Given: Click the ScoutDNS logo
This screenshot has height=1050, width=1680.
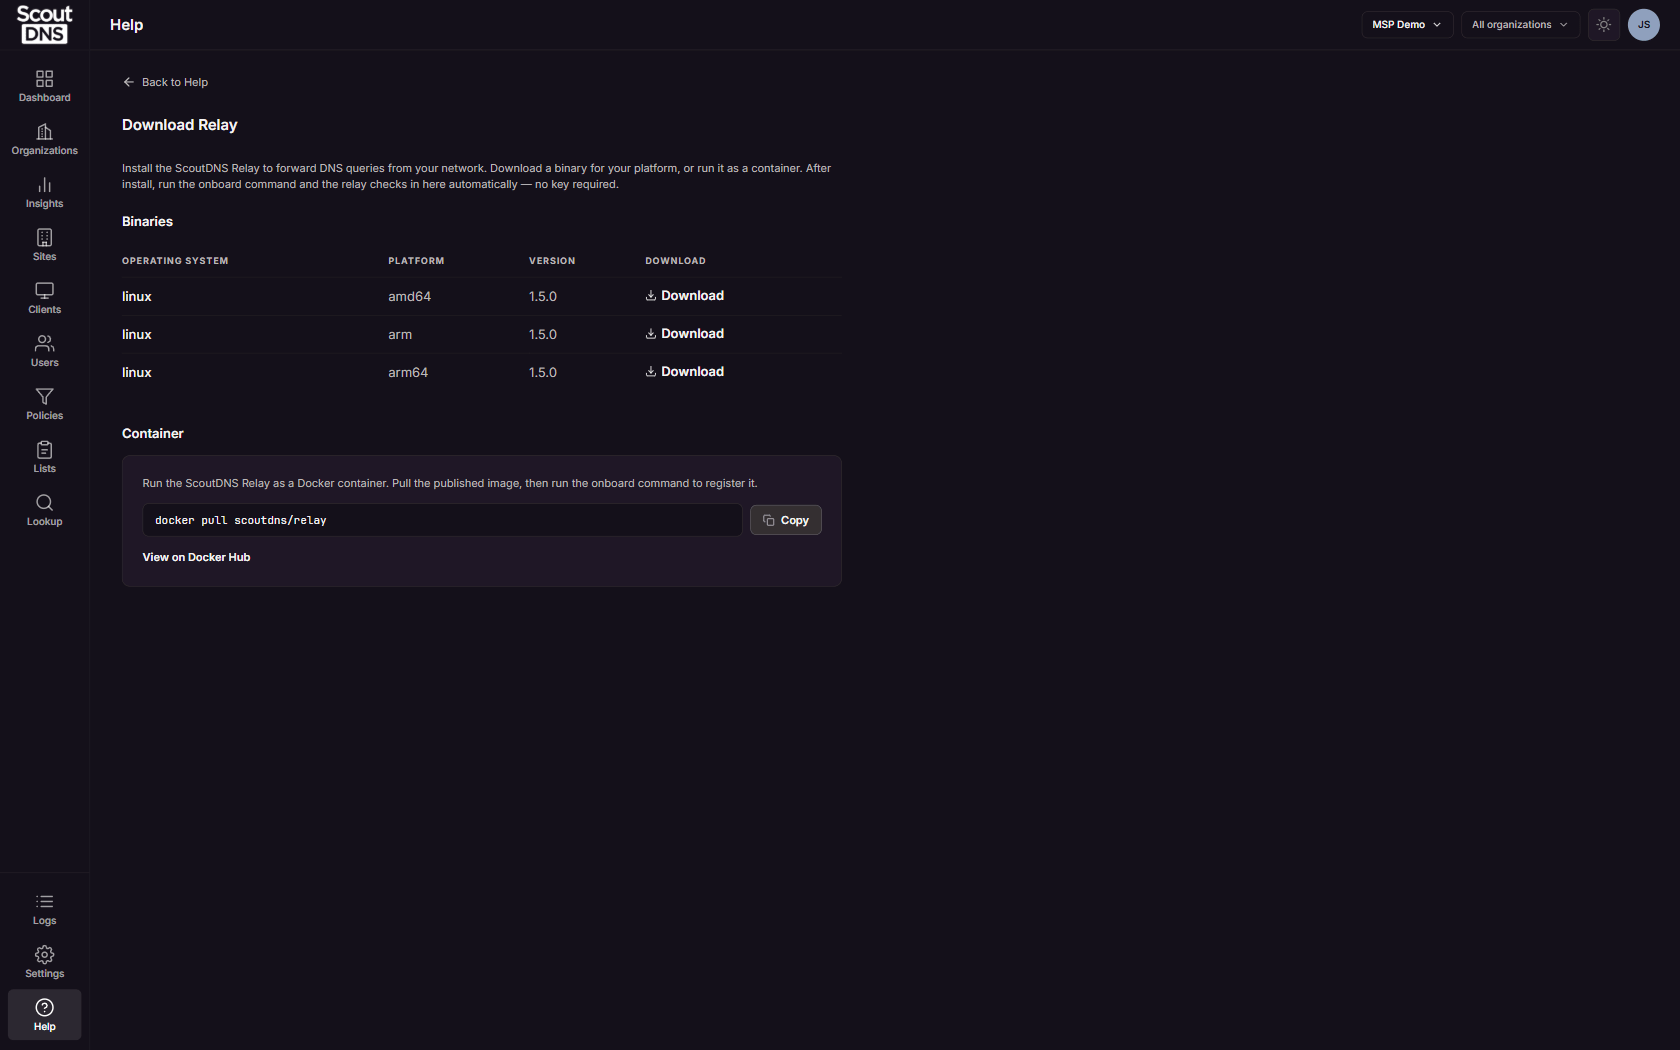Looking at the screenshot, I should click(x=44, y=25).
